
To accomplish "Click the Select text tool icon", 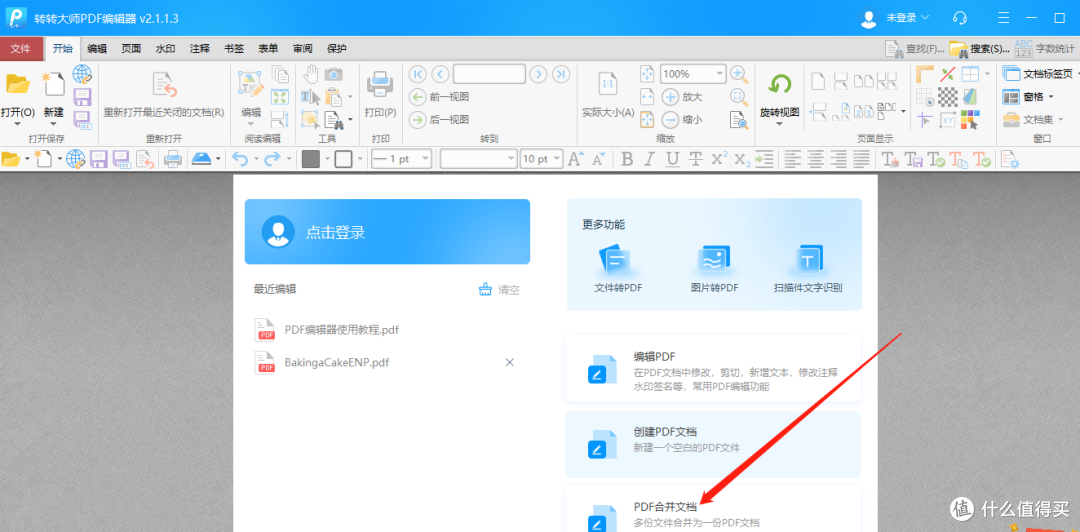I will point(311,96).
